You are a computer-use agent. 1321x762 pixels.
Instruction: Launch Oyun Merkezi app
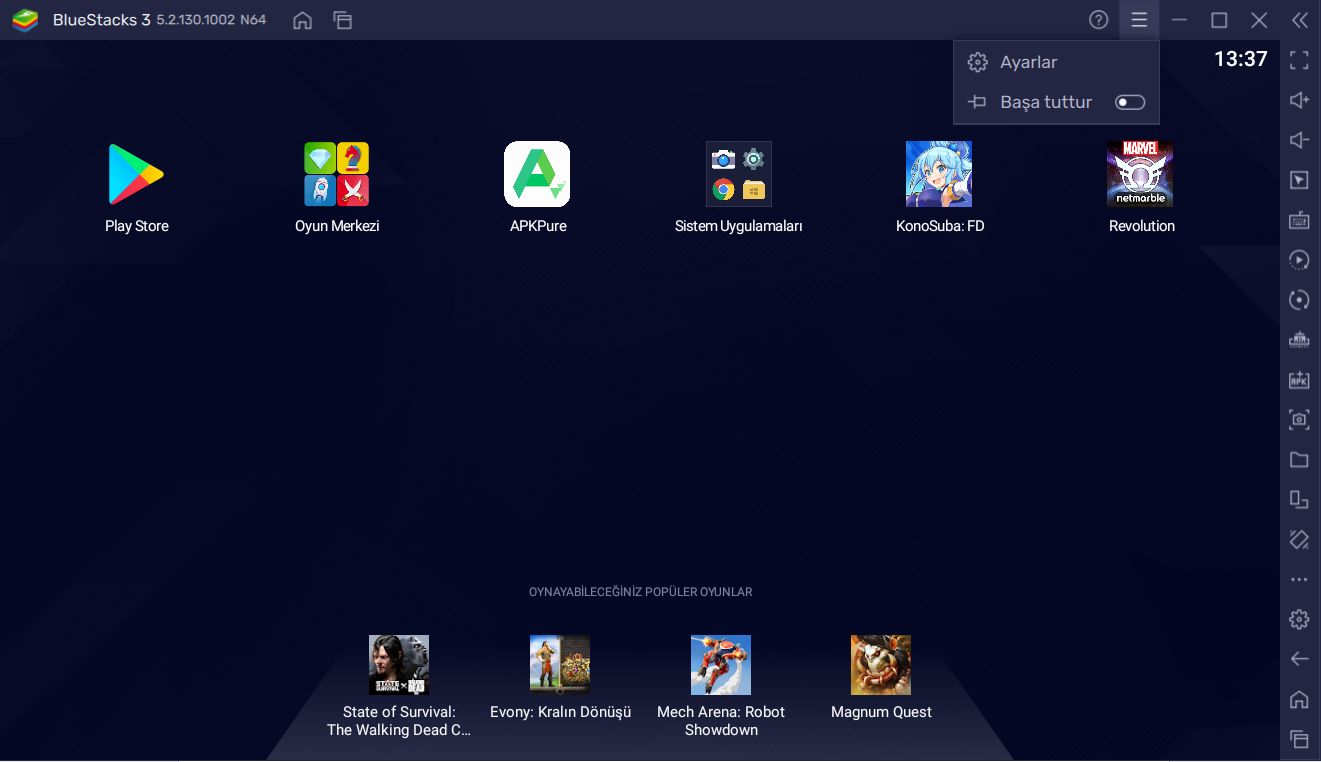(337, 174)
